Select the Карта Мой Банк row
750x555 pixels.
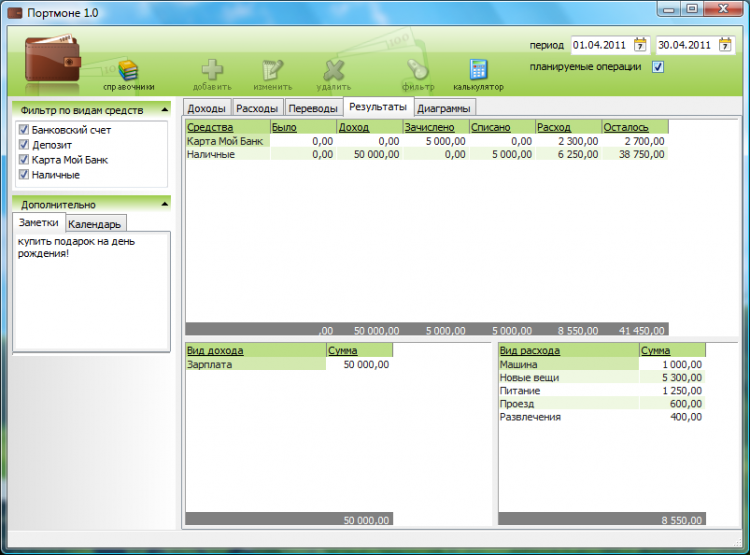[427, 141]
